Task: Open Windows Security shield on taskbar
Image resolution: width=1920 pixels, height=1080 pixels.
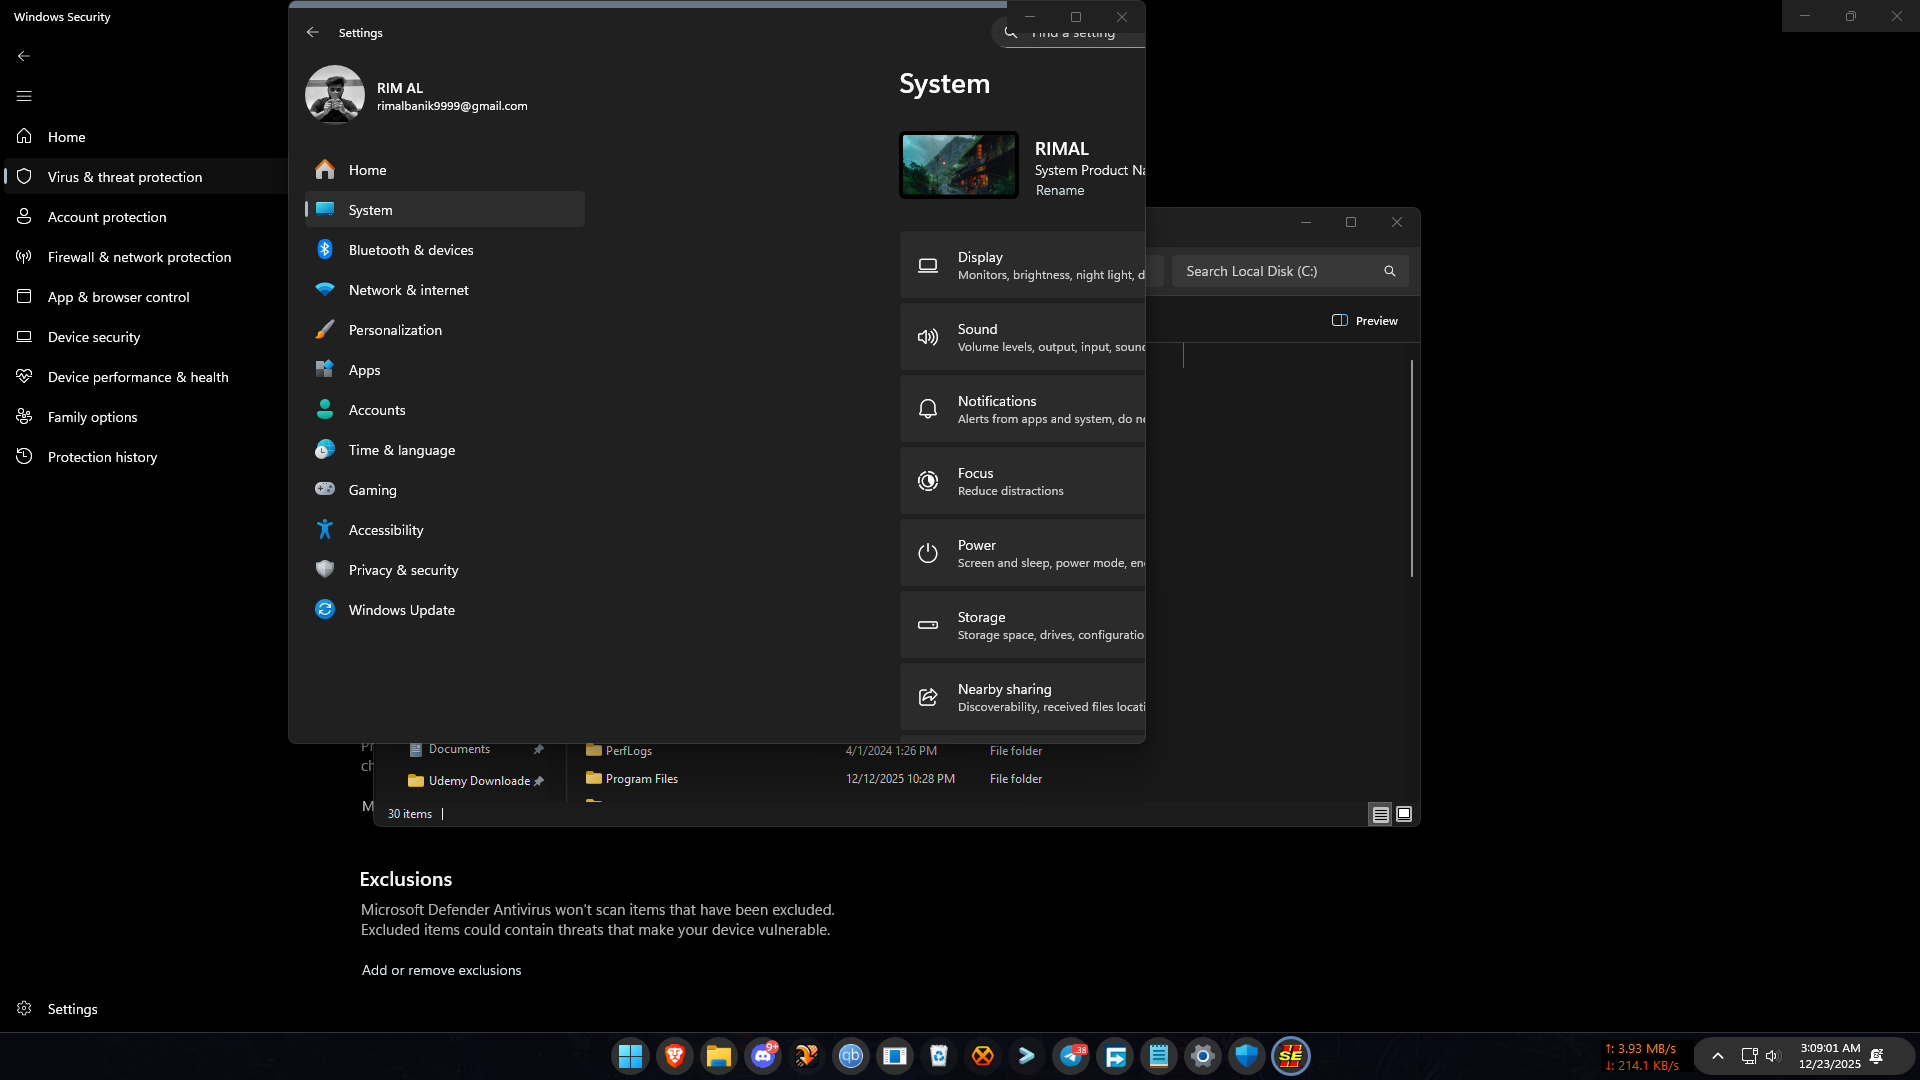Action: tap(1247, 1056)
